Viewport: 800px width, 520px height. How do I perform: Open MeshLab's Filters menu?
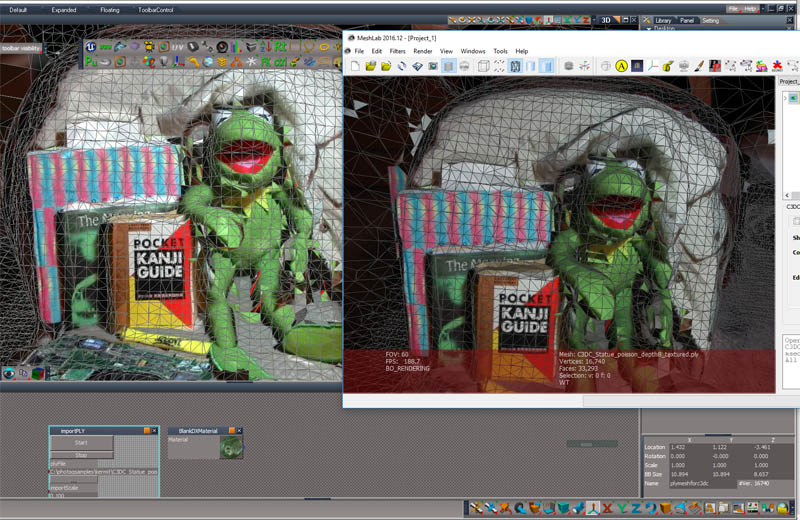(397, 51)
